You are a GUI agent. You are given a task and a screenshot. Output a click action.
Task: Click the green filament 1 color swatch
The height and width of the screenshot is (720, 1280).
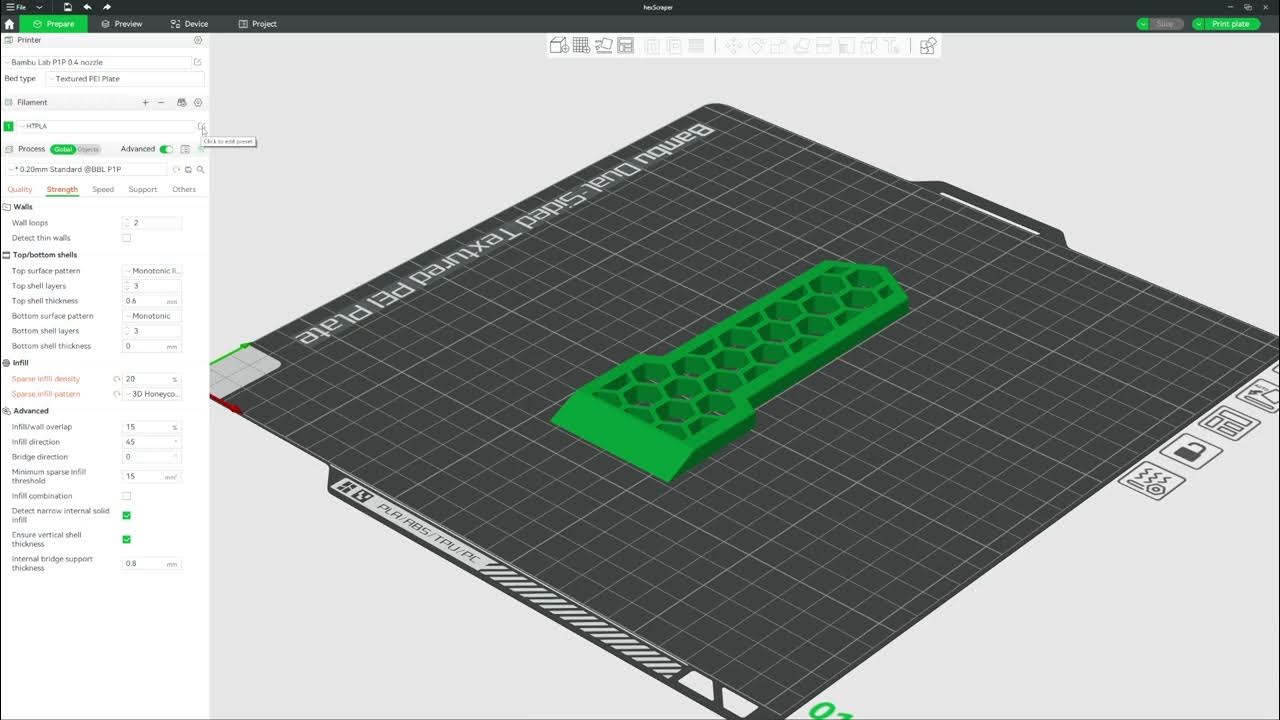tap(9, 126)
